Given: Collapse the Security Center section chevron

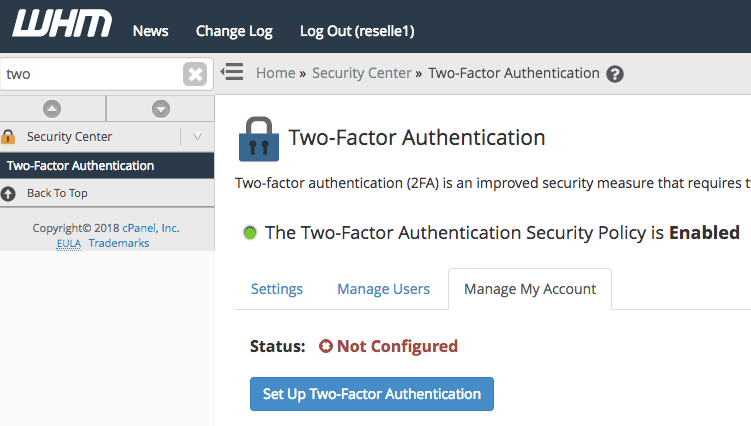Looking at the screenshot, I should [x=197, y=137].
